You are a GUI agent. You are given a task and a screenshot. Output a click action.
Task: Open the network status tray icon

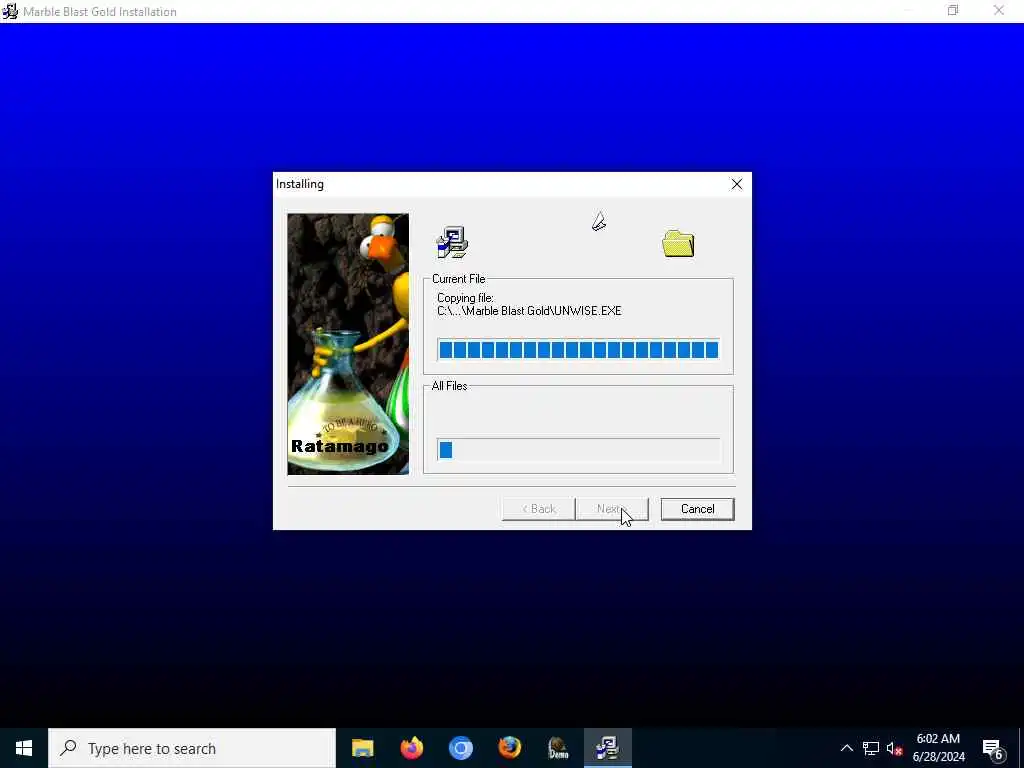click(x=871, y=748)
